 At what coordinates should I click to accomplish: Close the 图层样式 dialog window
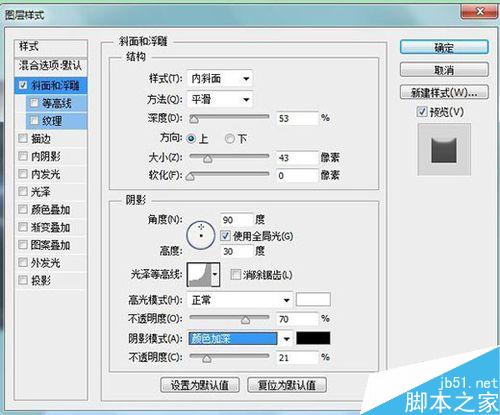479,12
